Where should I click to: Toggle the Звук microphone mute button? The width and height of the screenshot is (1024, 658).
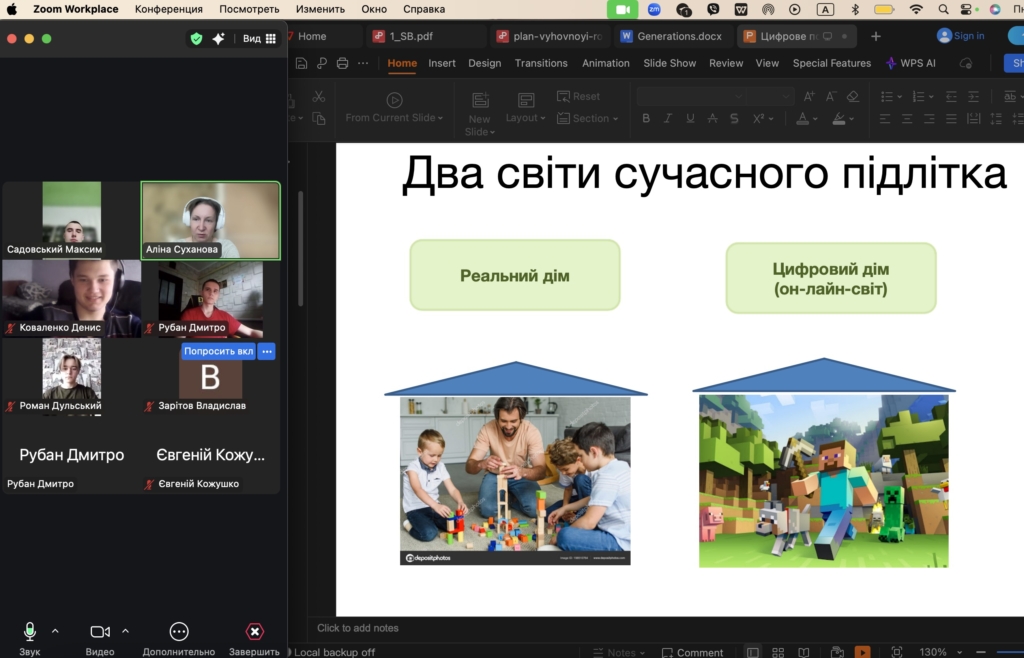[x=30, y=631]
